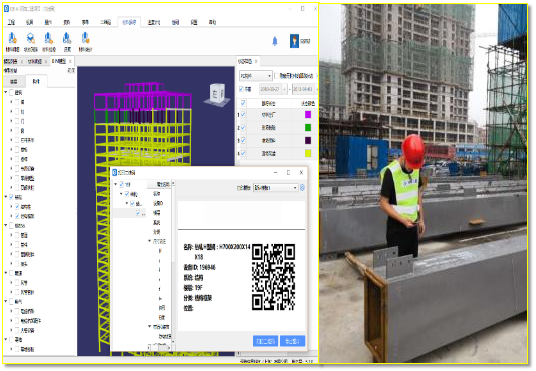The height and width of the screenshot is (371, 536).
Task: Uncheck the row 1 checkbox in status table
Action: click(243, 115)
